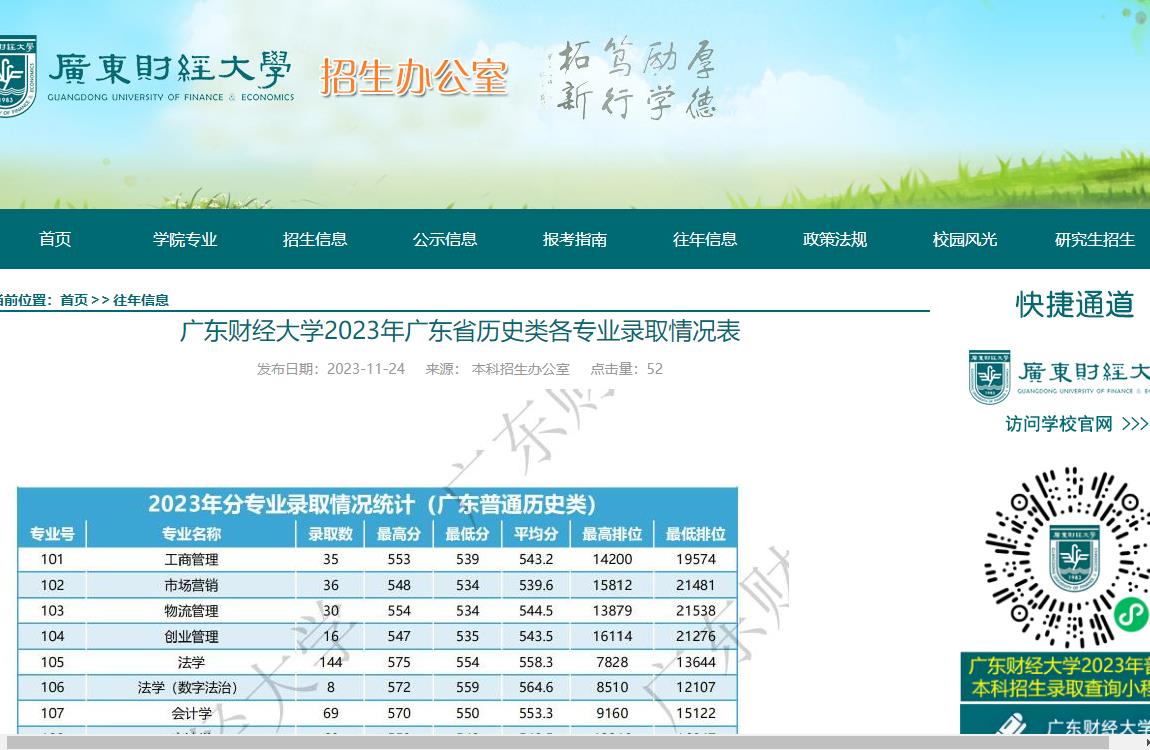Select 公示信息 from the navigation bar
Screen dimensions: 1150x750
click(444, 239)
